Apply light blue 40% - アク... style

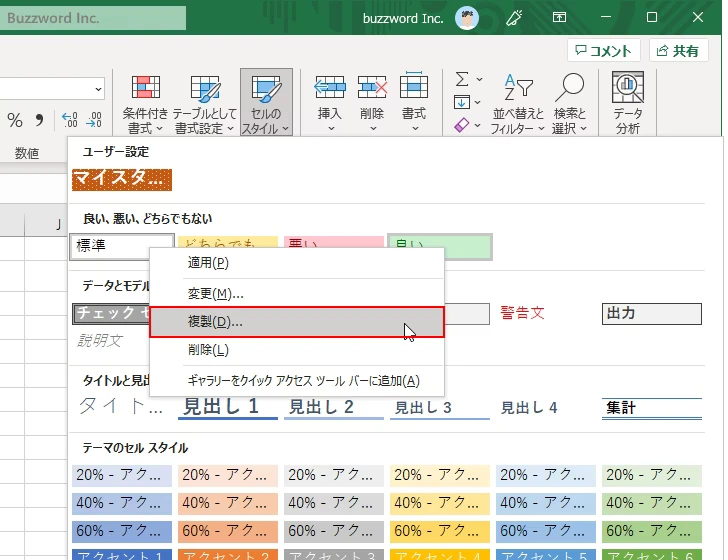[x=546, y=503]
